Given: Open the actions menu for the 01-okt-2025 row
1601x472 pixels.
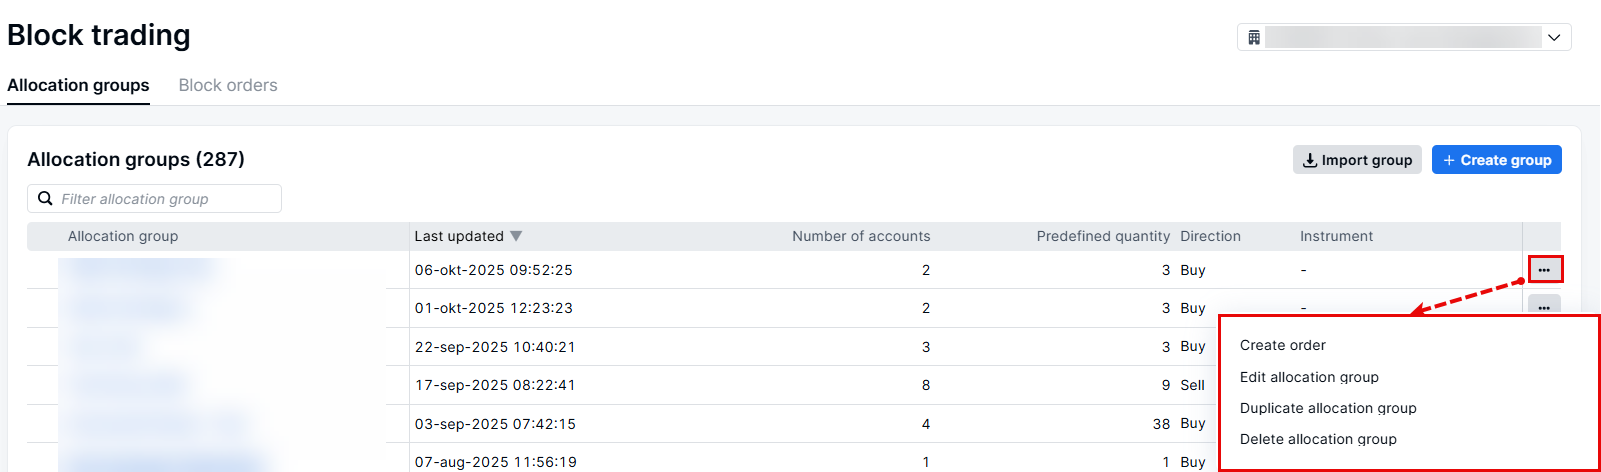Looking at the screenshot, I should click(x=1544, y=306).
